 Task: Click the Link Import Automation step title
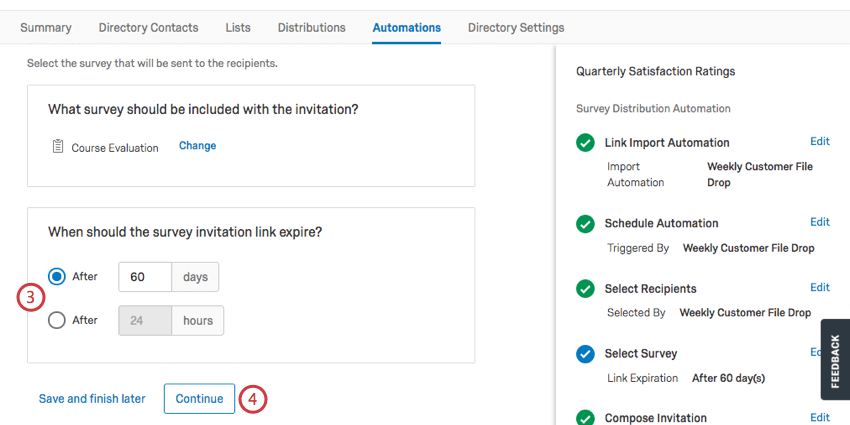pos(667,143)
